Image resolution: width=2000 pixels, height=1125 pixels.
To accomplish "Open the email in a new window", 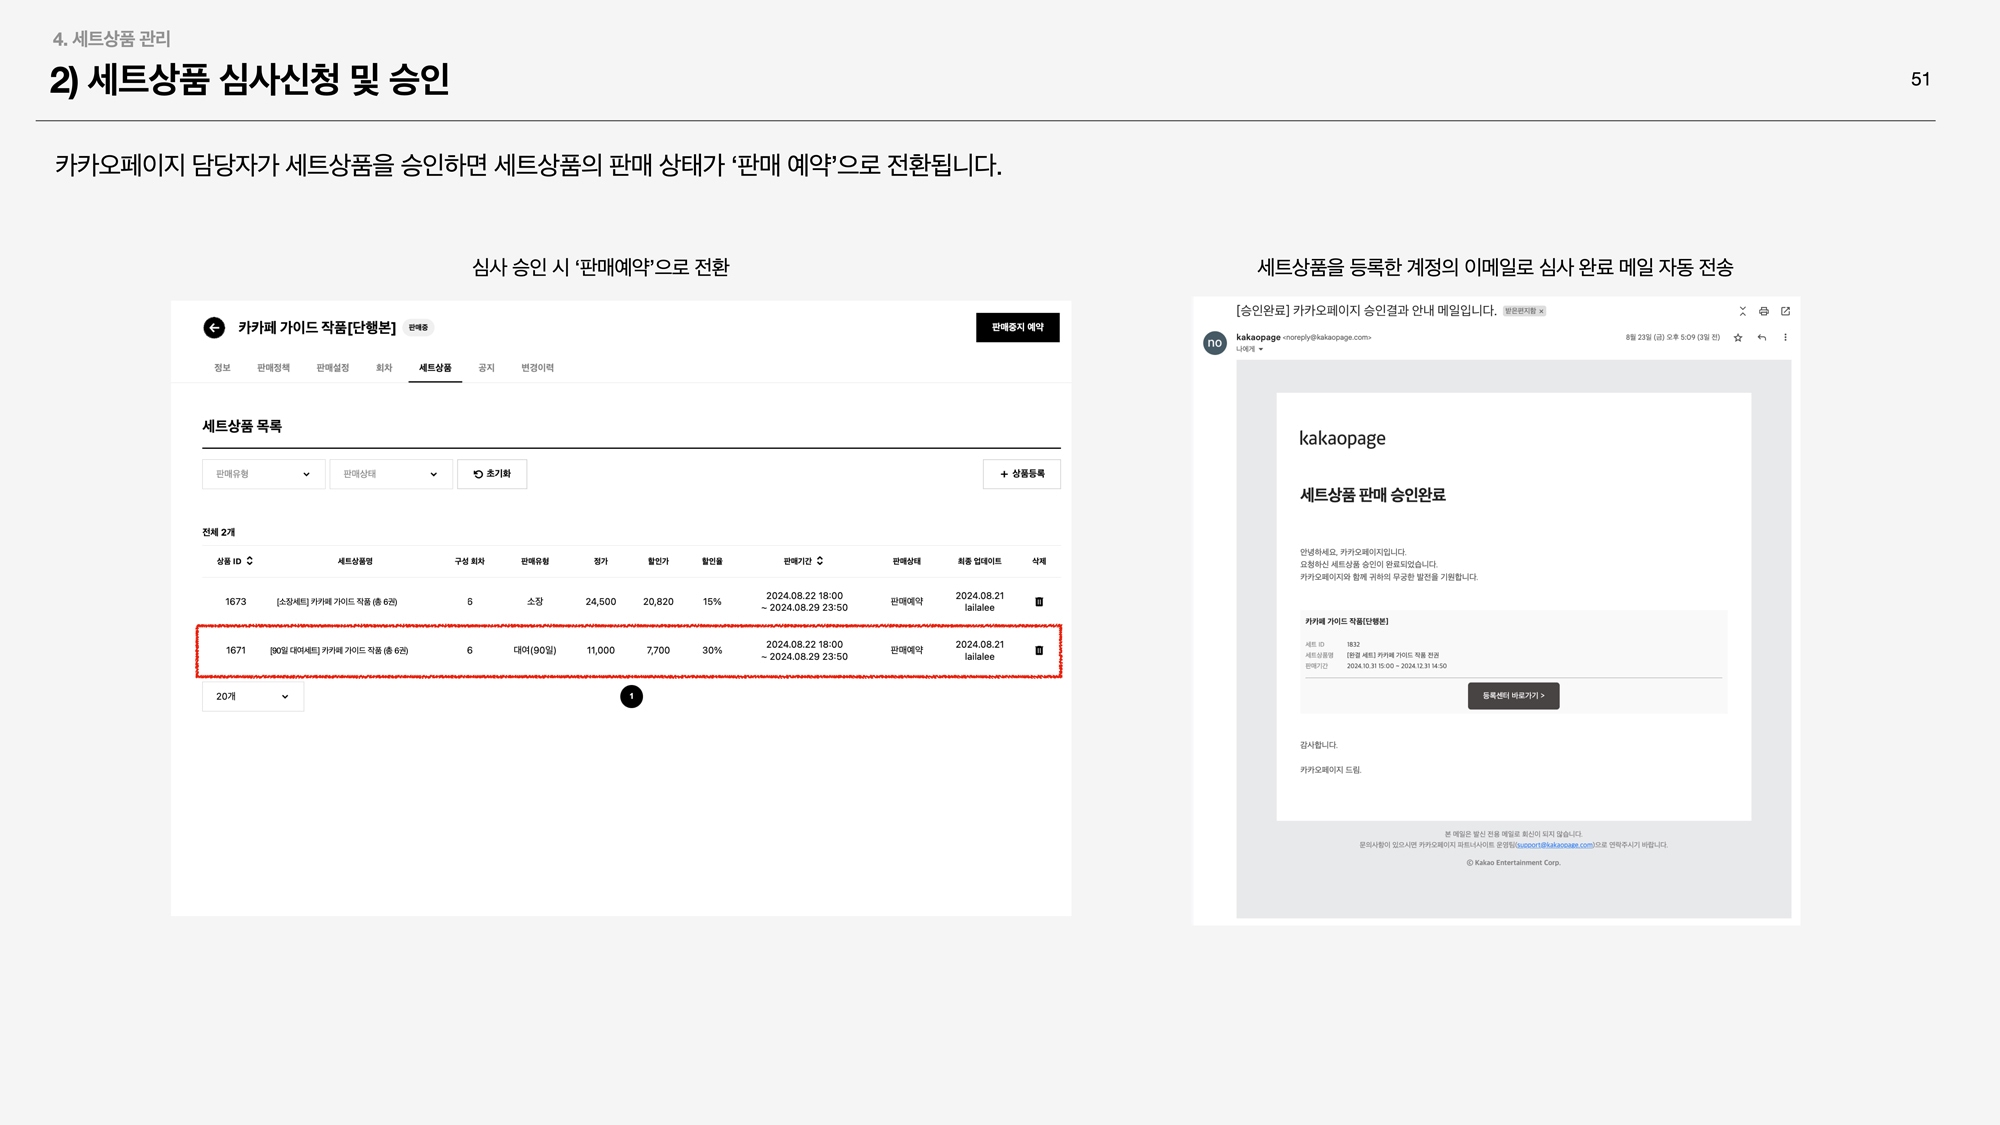I will (x=1785, y=311).
